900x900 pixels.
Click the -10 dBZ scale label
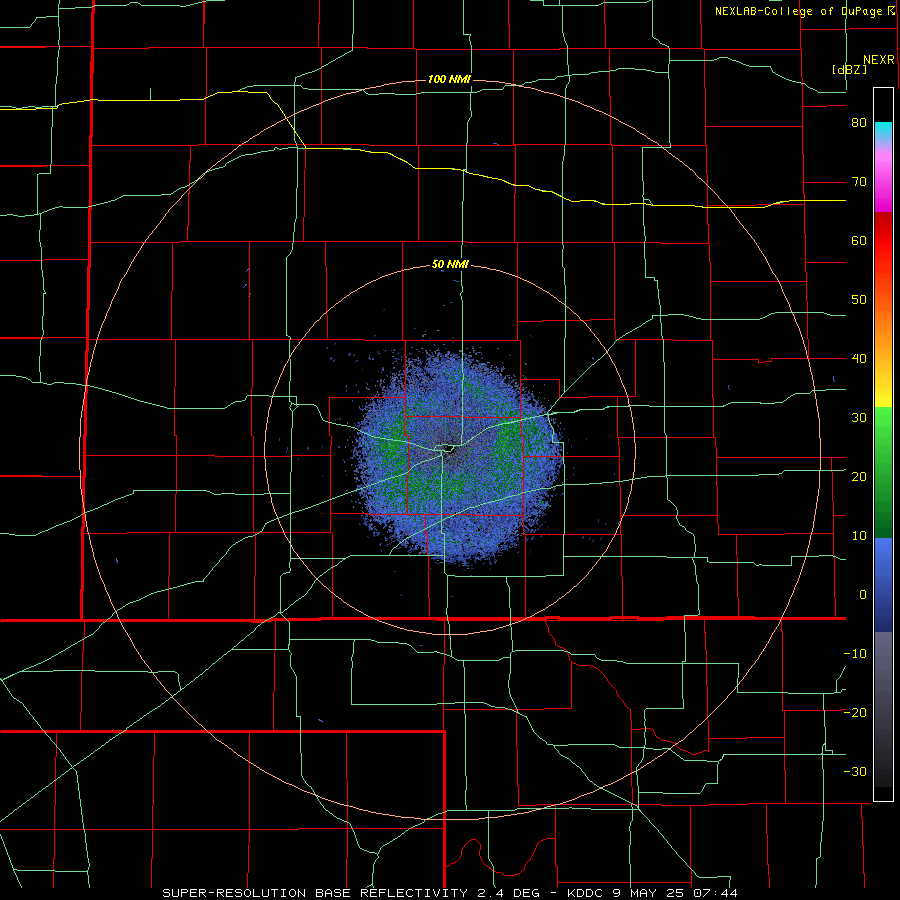(x=855, y=654)
